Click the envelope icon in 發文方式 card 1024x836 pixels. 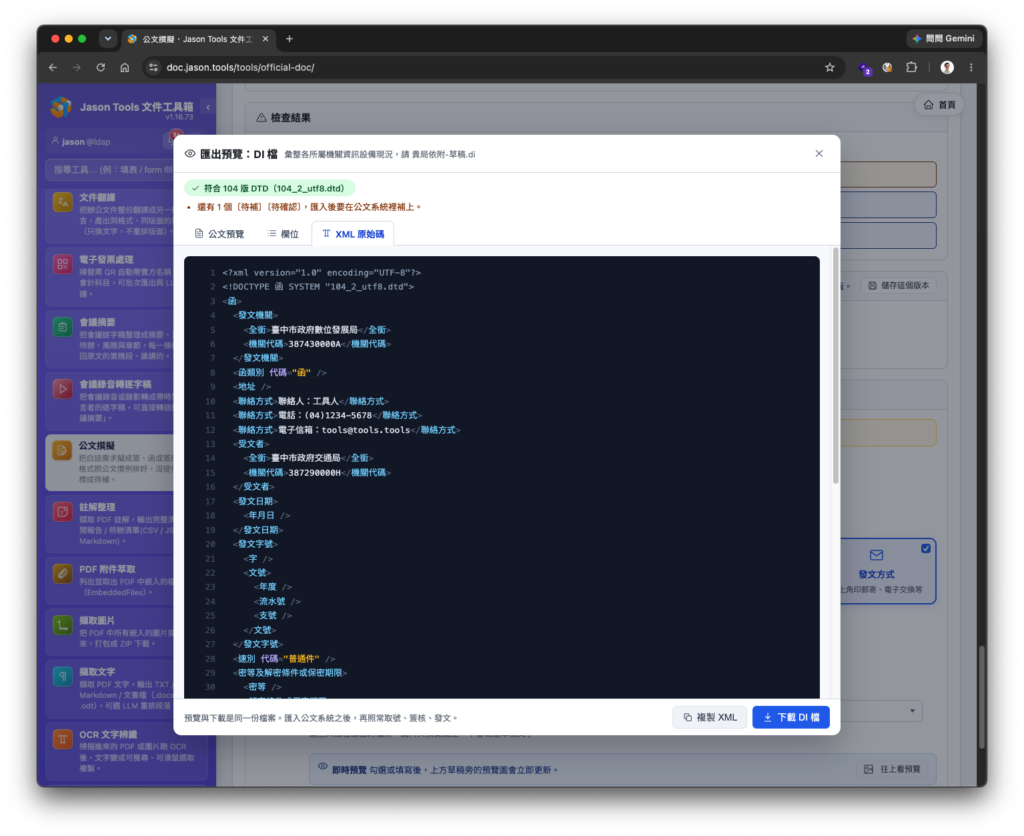876,555
